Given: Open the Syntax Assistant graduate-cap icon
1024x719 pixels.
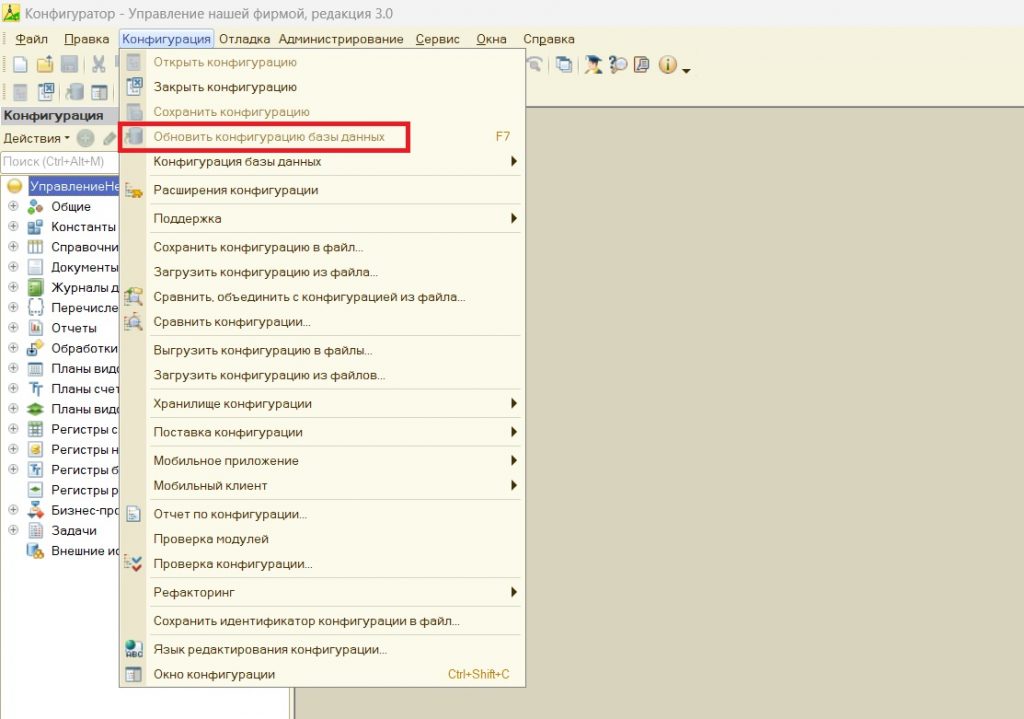Looking at the screenshot, I should click(595, 65).
